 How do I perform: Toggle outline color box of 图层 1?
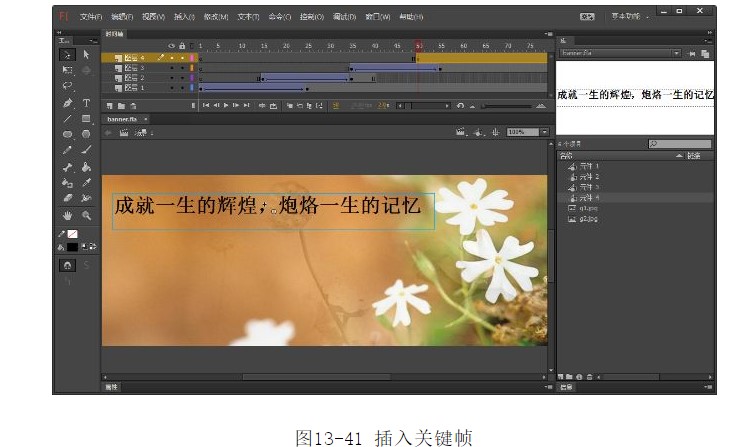point(192,88)
